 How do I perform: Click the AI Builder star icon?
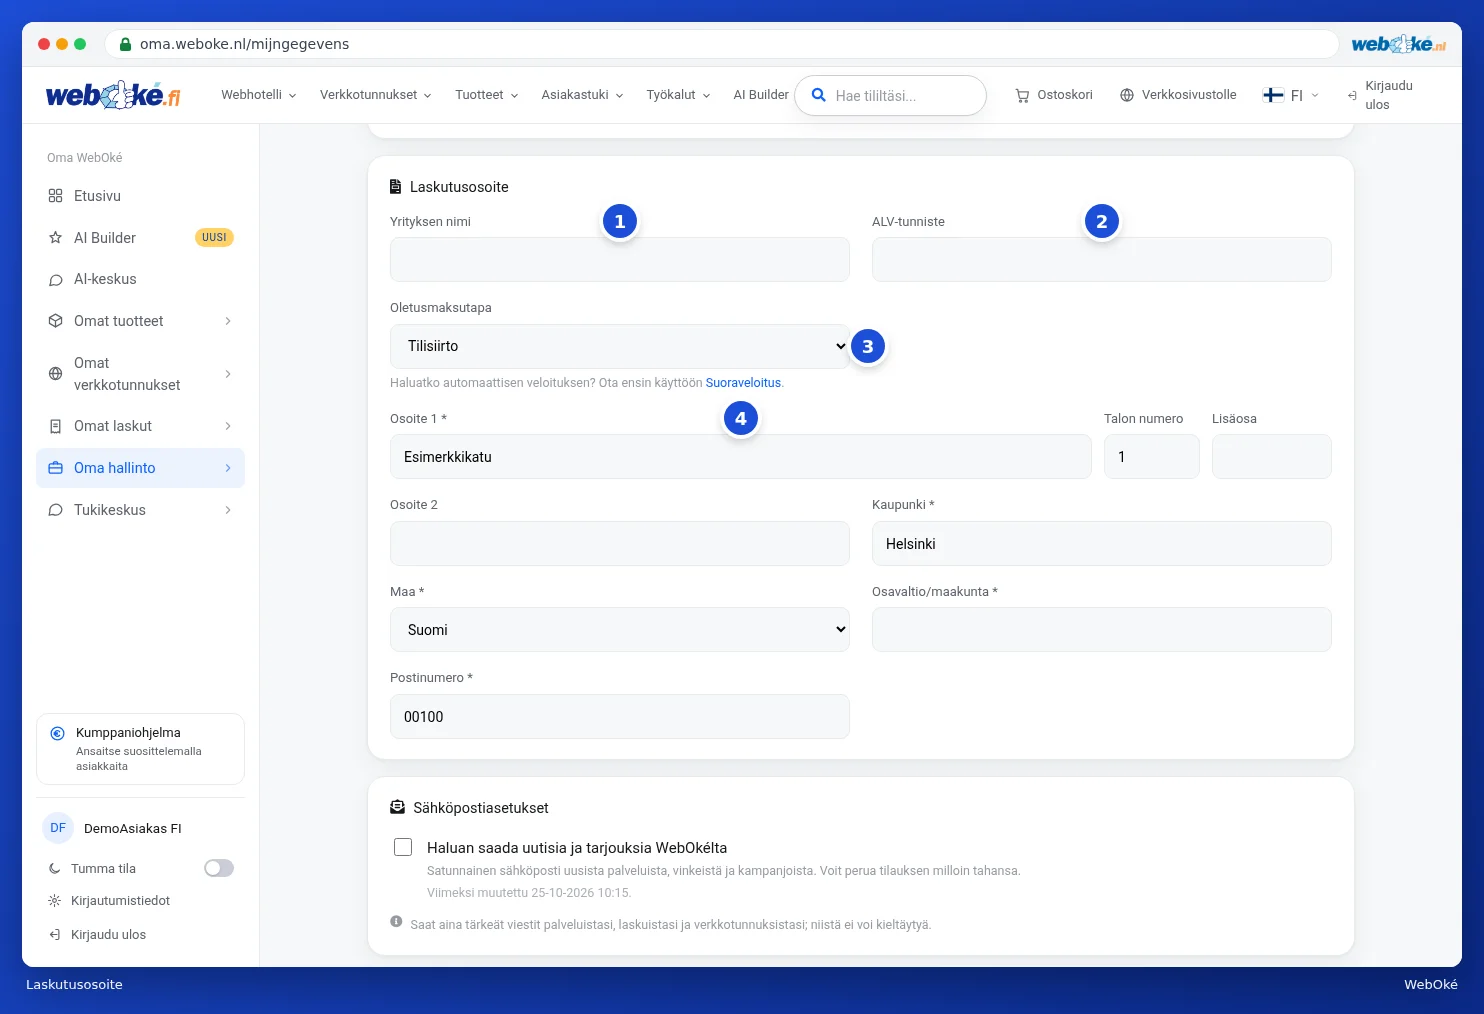tap(56, 238)
